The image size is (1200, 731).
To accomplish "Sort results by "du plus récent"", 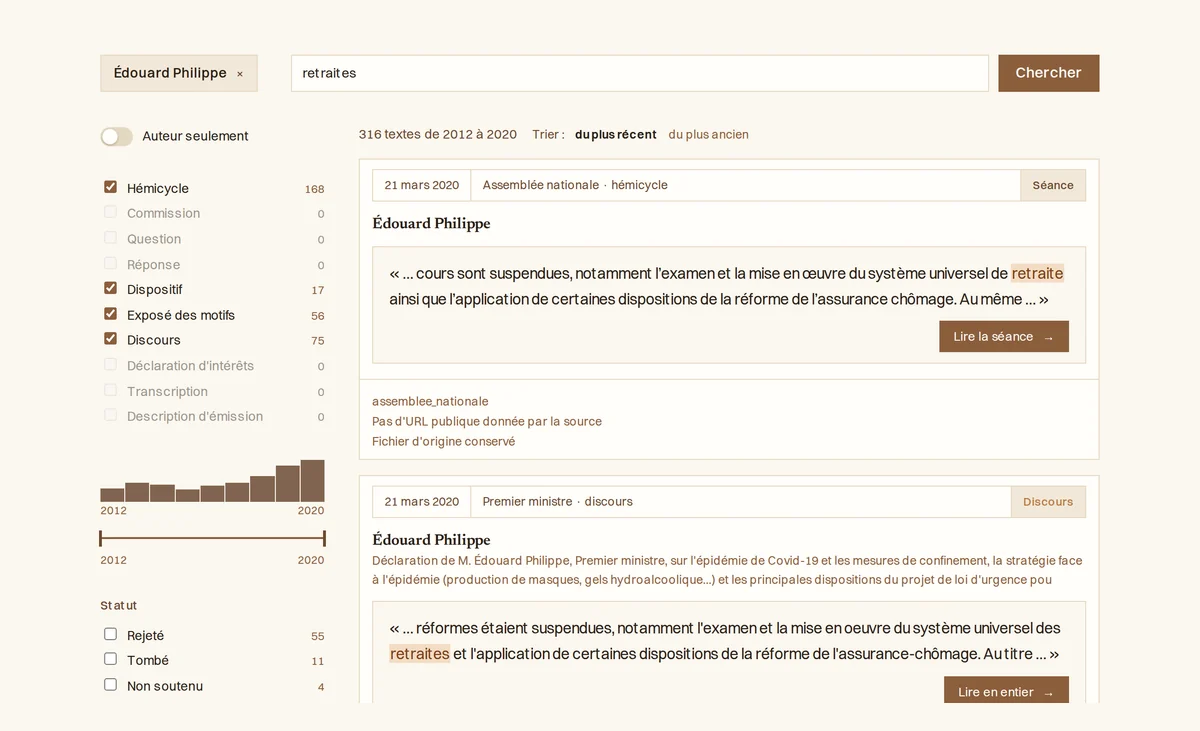I will click(616, 135).
